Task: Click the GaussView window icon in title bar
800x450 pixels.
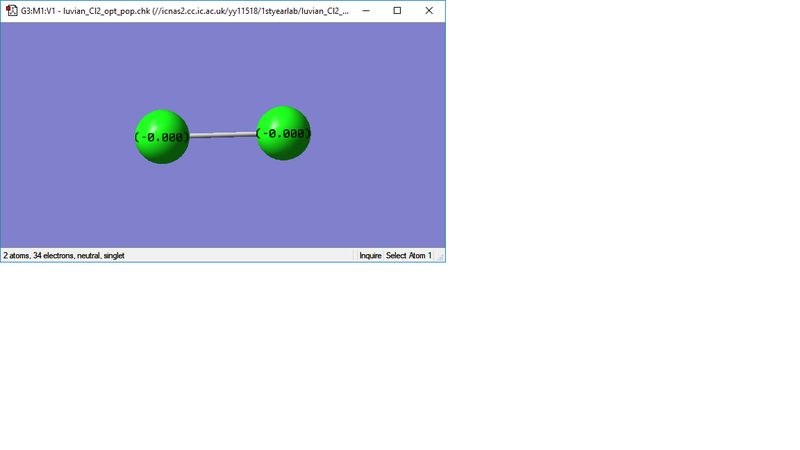Action: point(12,11)
